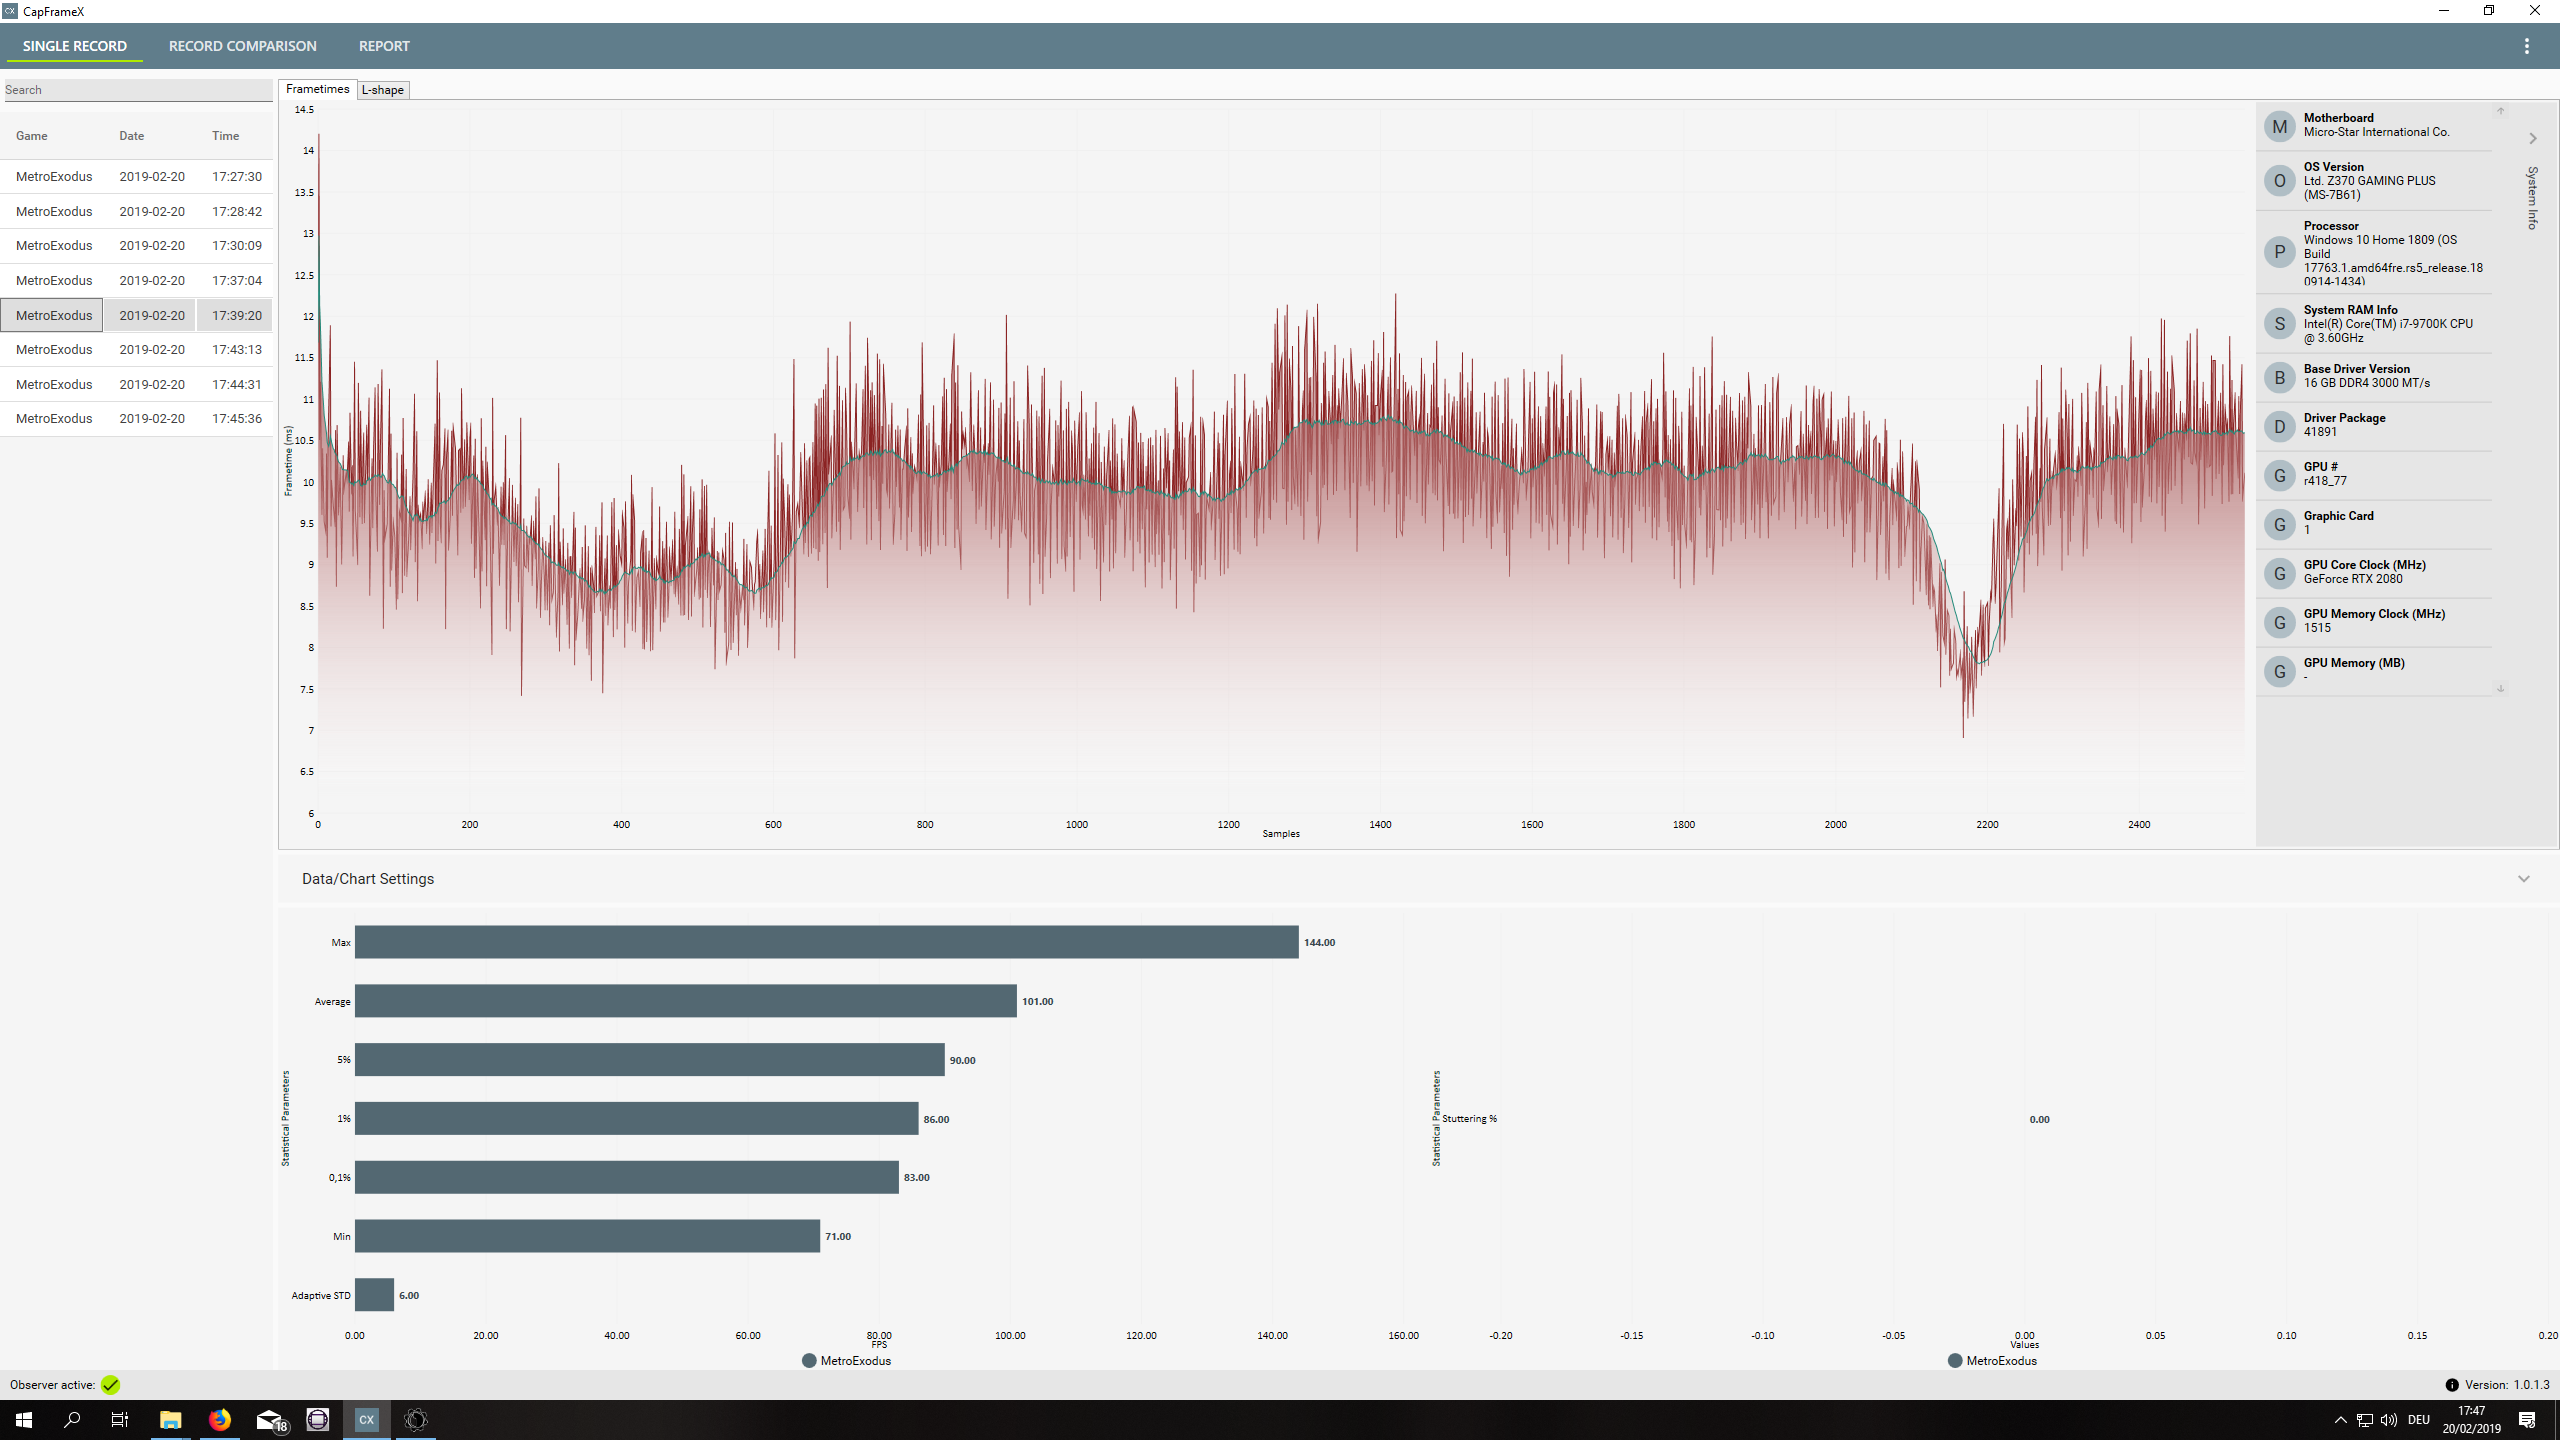Click the 1% percentile bar showing 86.00

point(637,1119)
